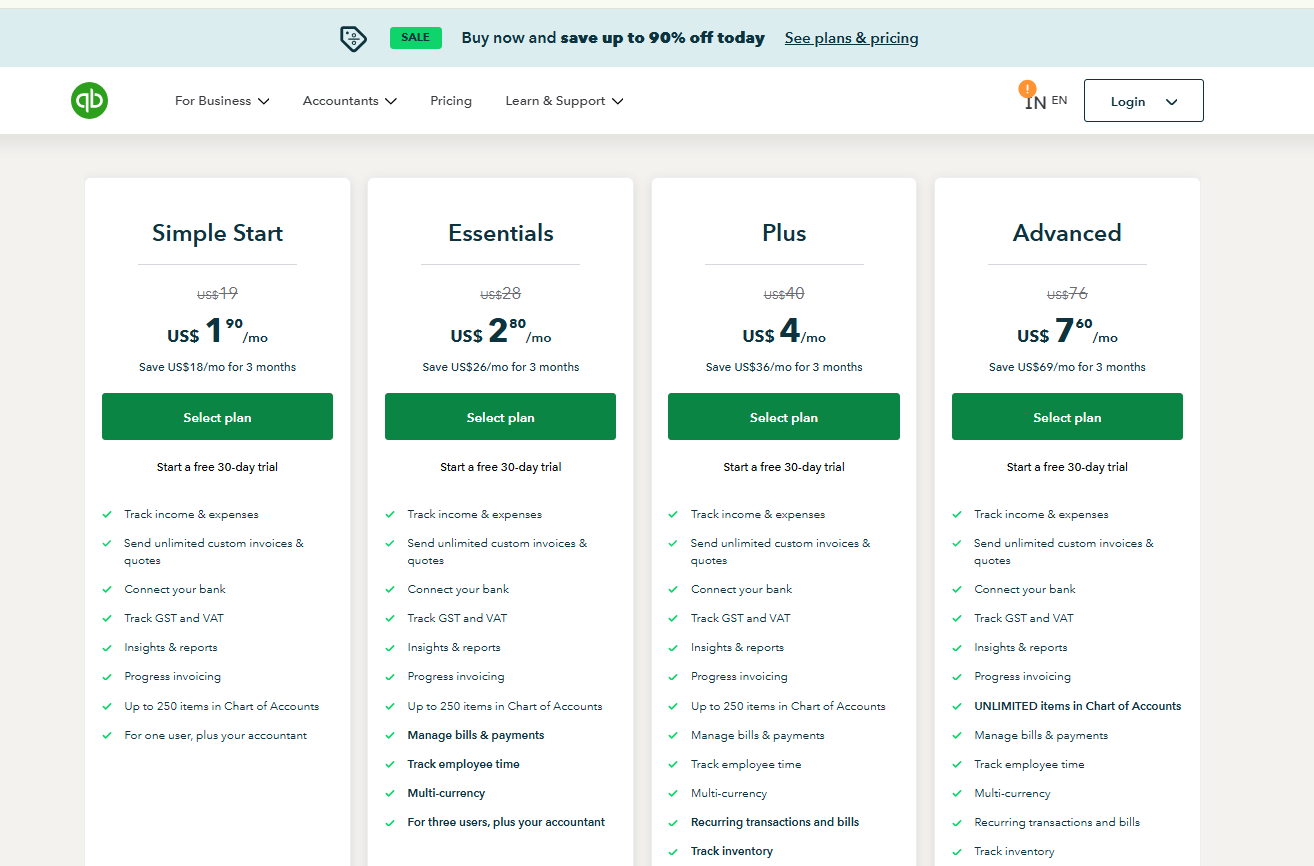This screenshot has height=866, width=1314.
Task: Click checkmark beside Advanced 'UNLIMITED items in Chart'
Action: [957, 706]
